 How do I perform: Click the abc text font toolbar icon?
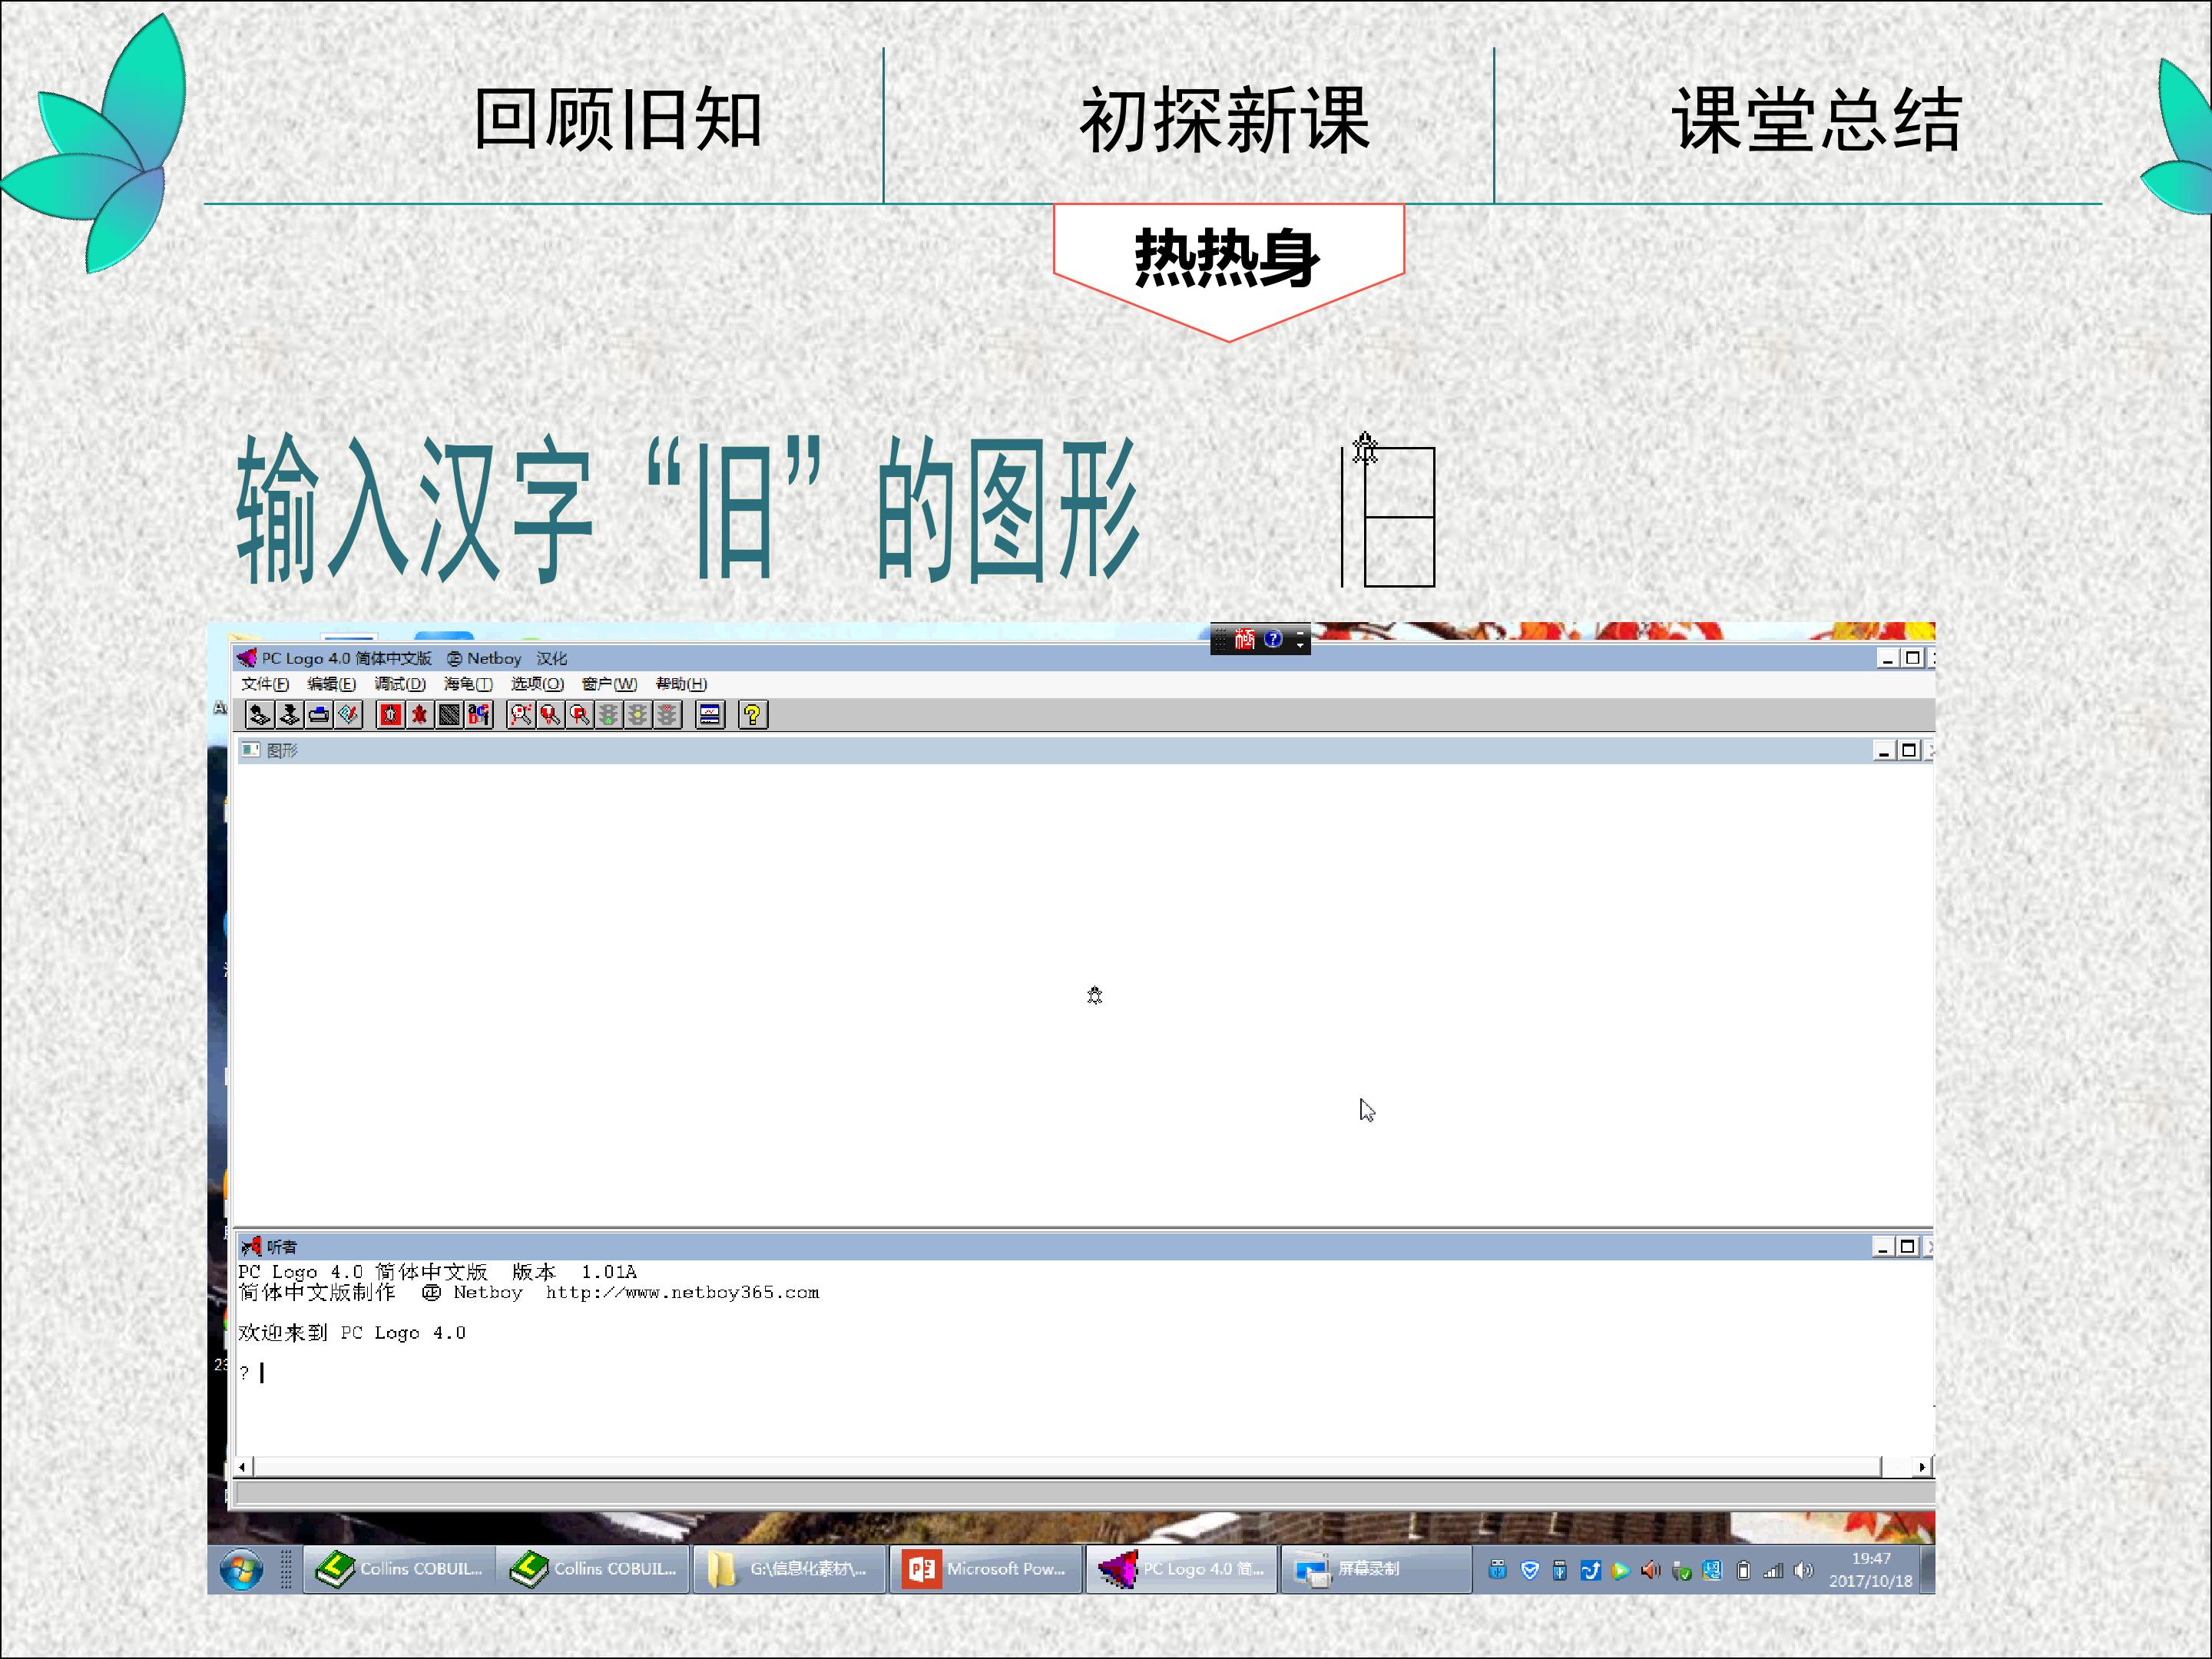[479, 715]
